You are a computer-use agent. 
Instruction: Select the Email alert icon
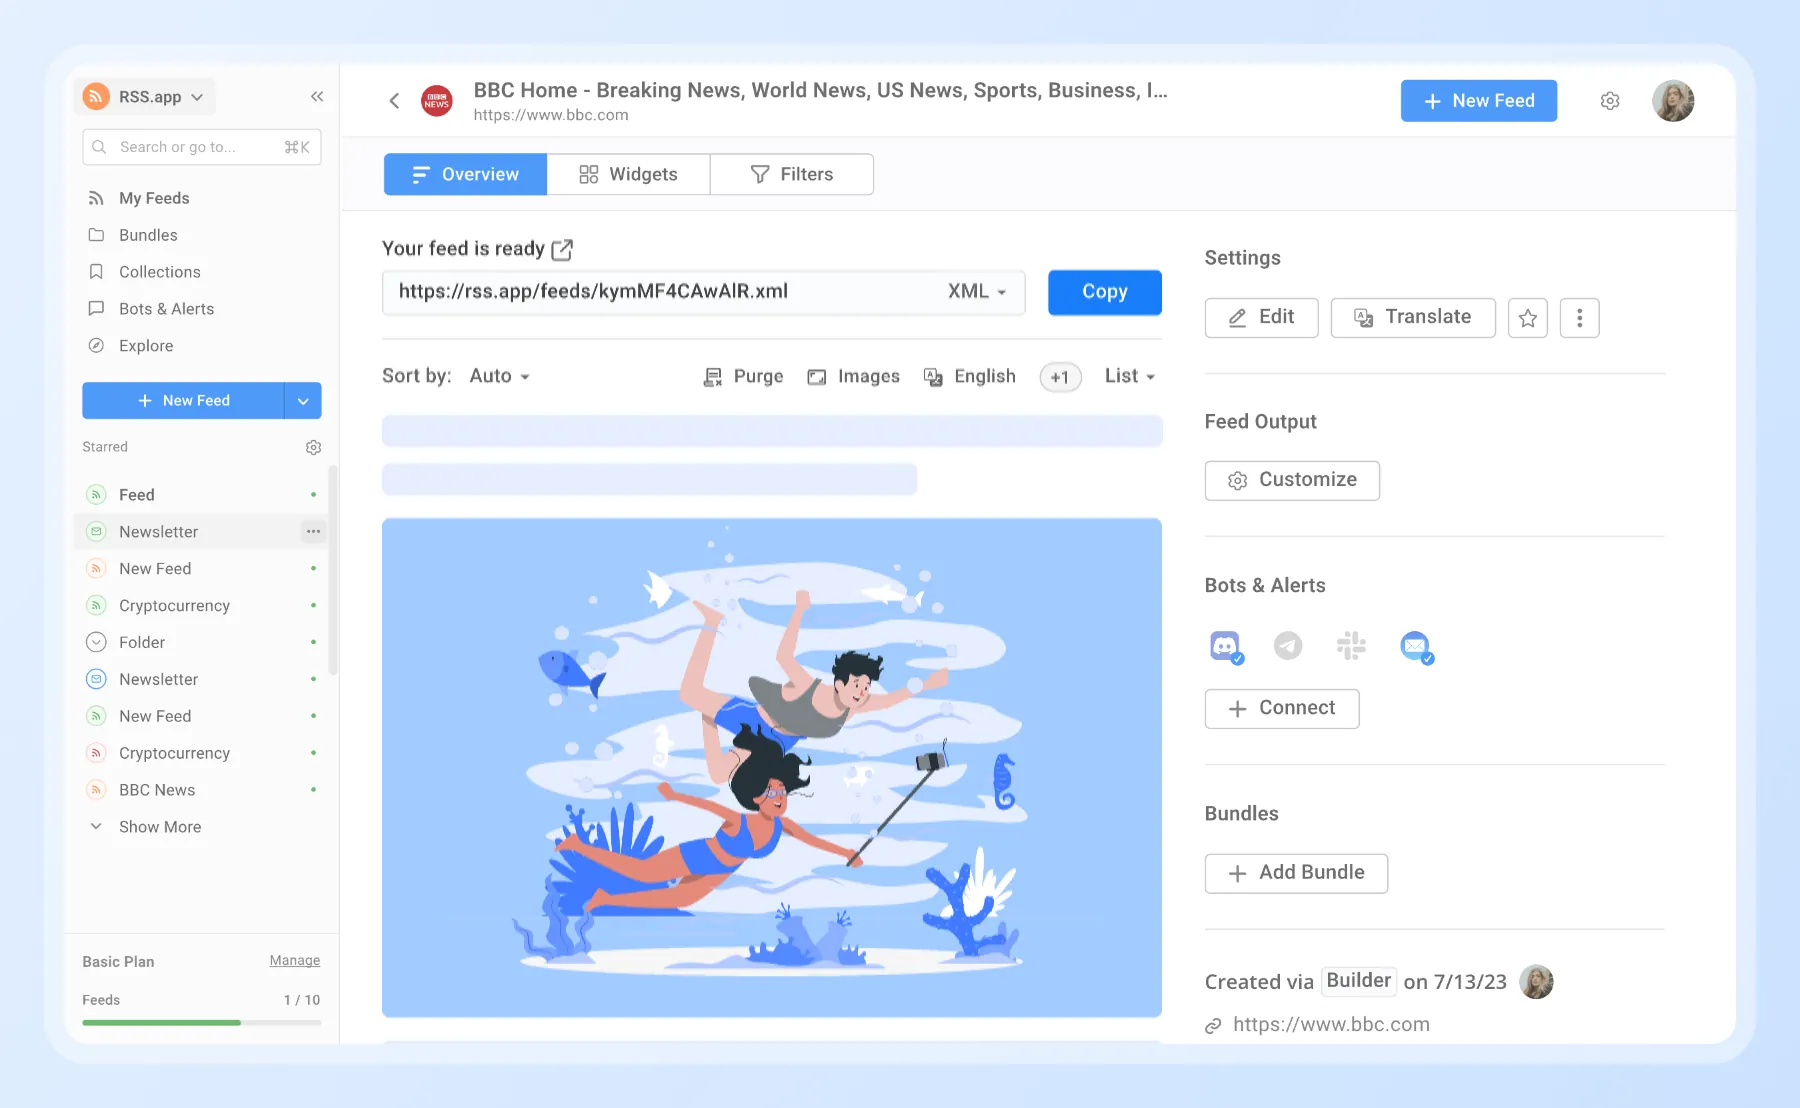(1416, 647)
